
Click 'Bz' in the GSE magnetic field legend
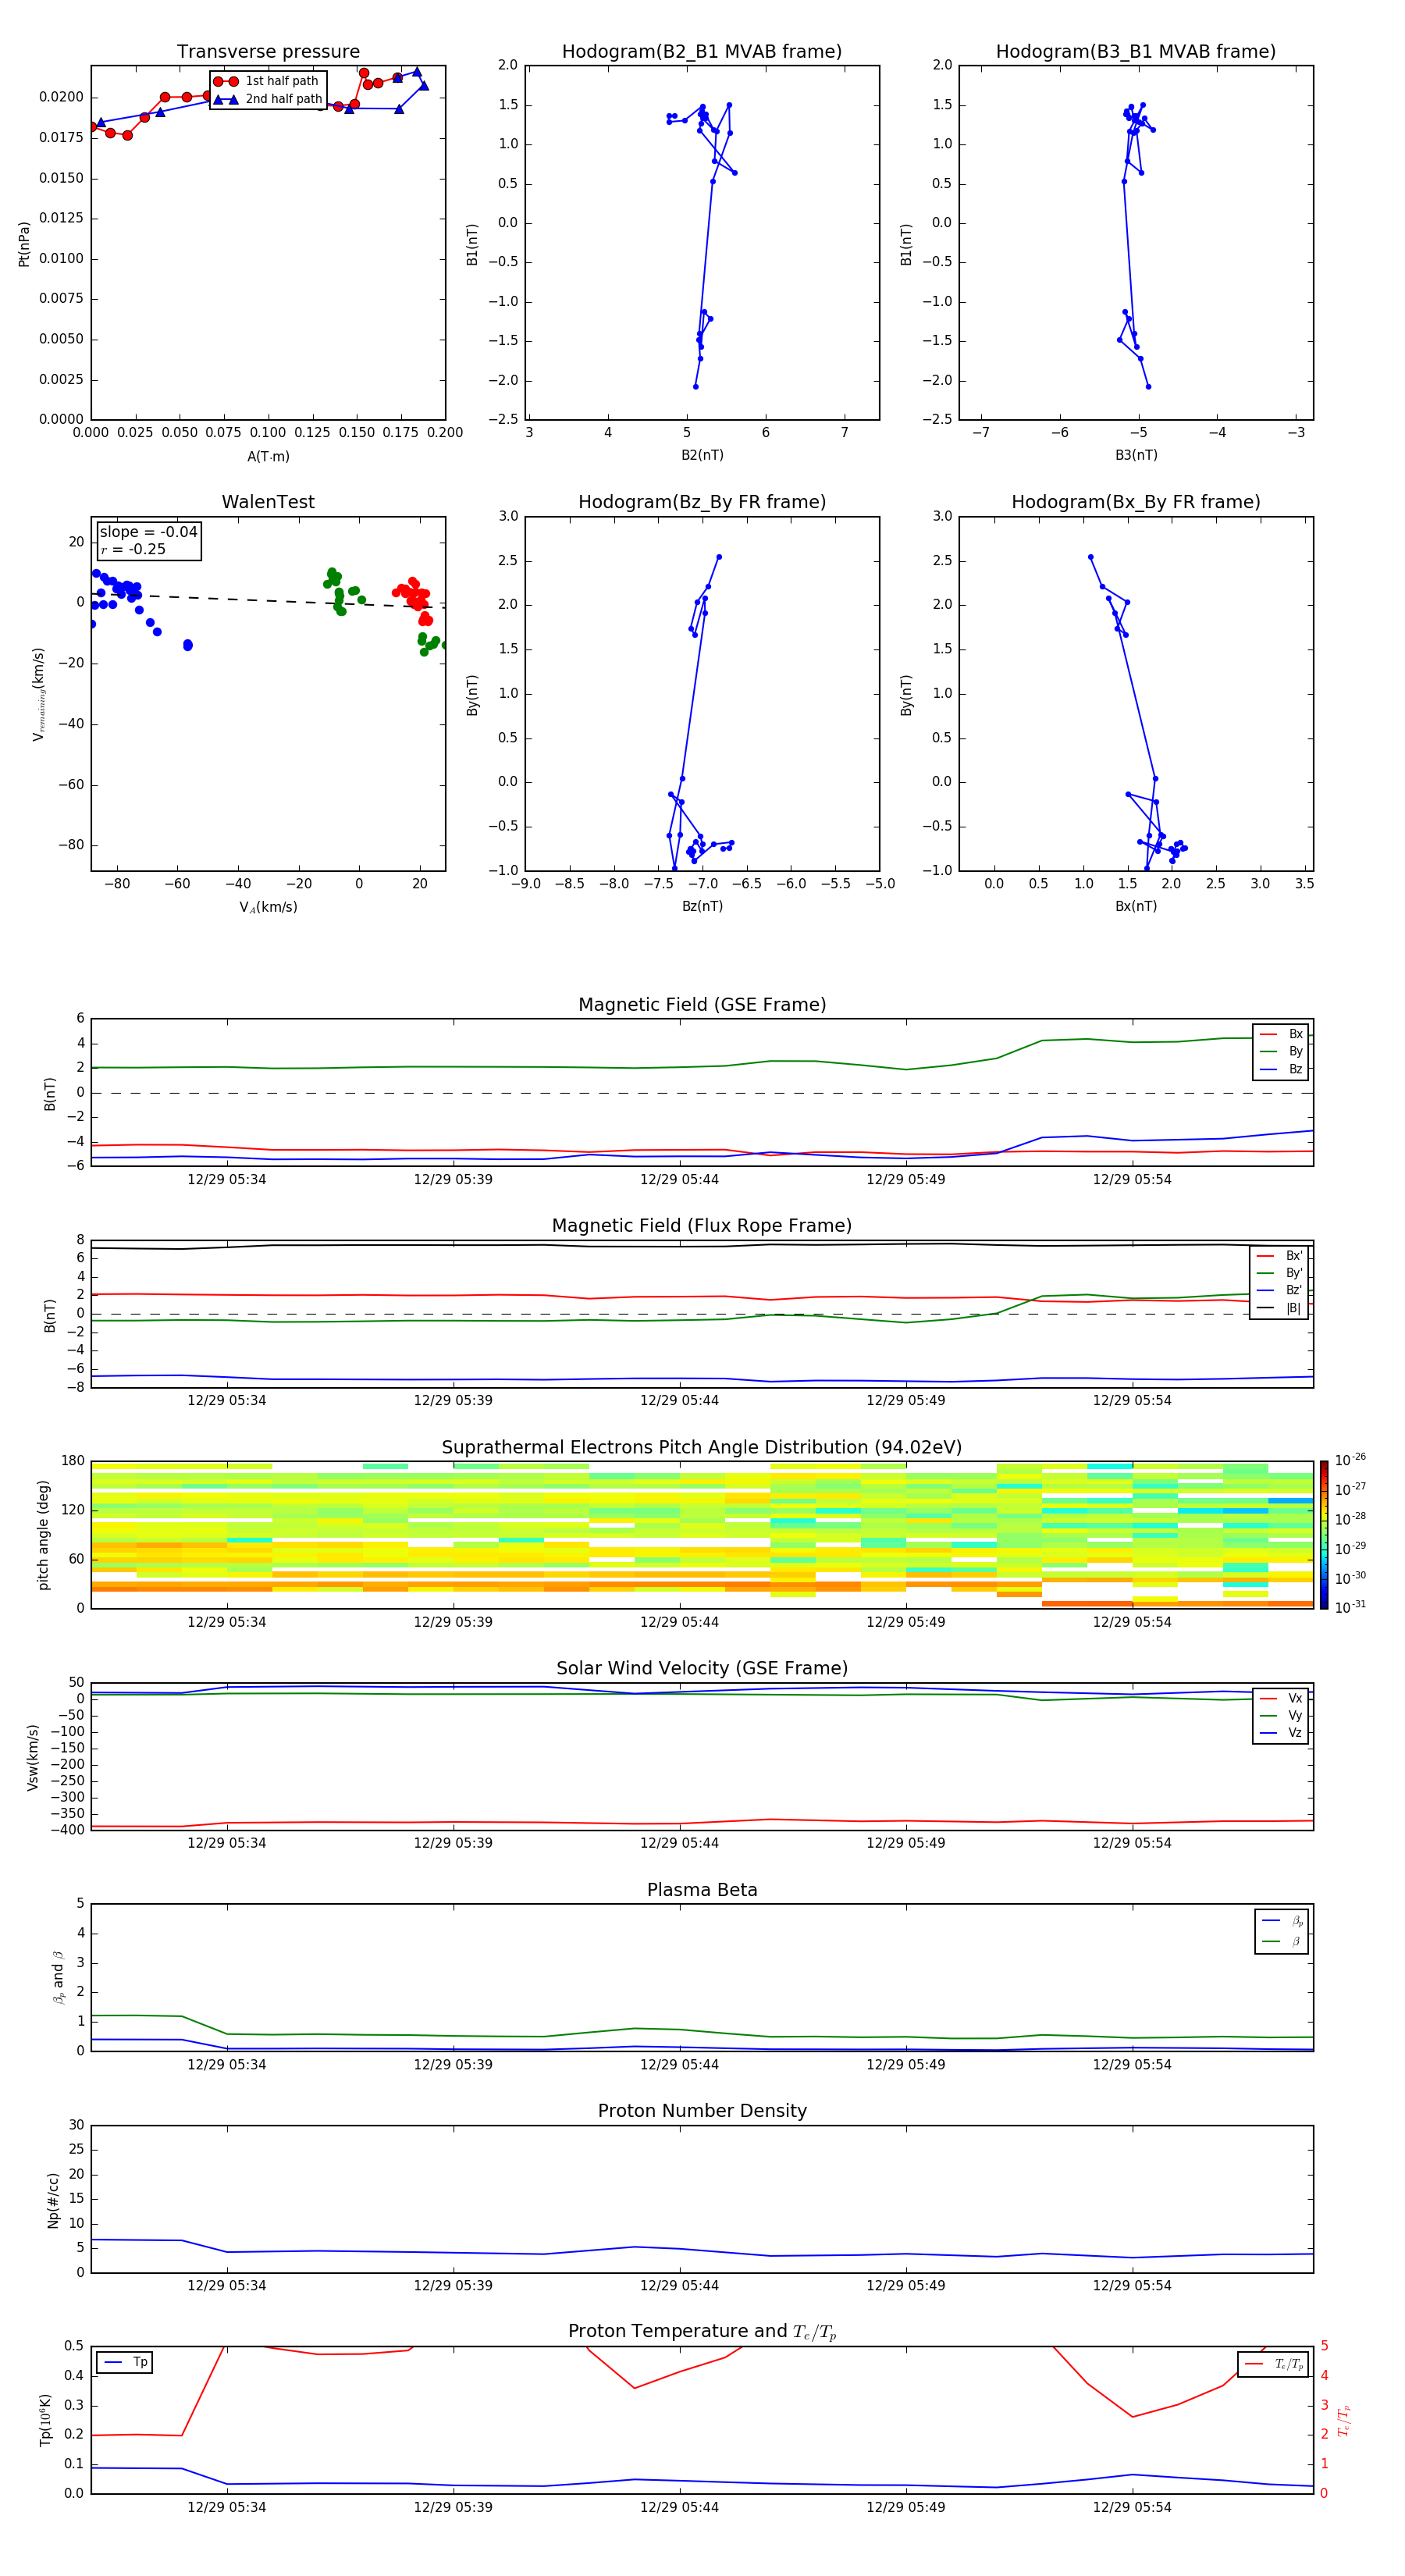click(x=1295, y=1070)
